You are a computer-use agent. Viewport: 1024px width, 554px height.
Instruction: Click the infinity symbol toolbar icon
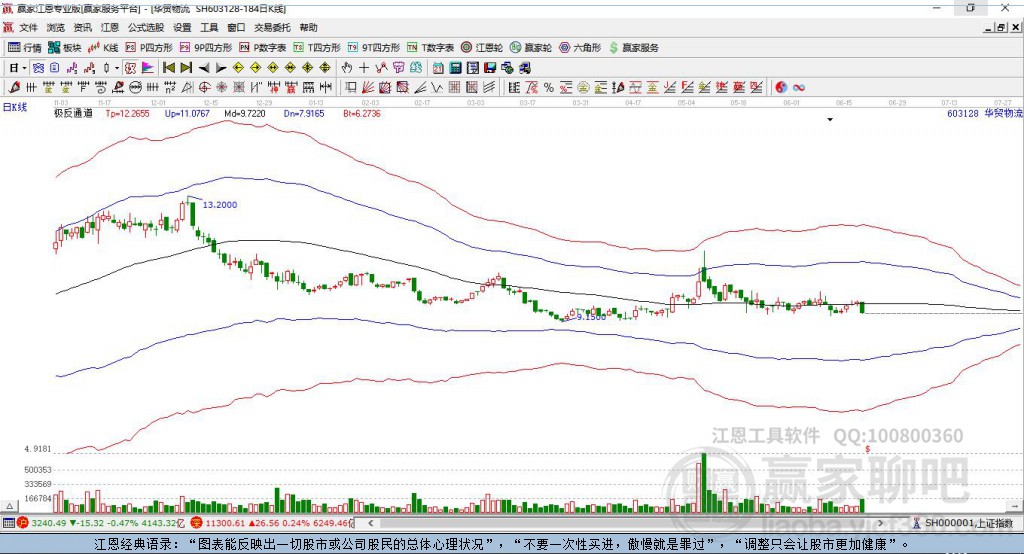(x=799, y=88)
